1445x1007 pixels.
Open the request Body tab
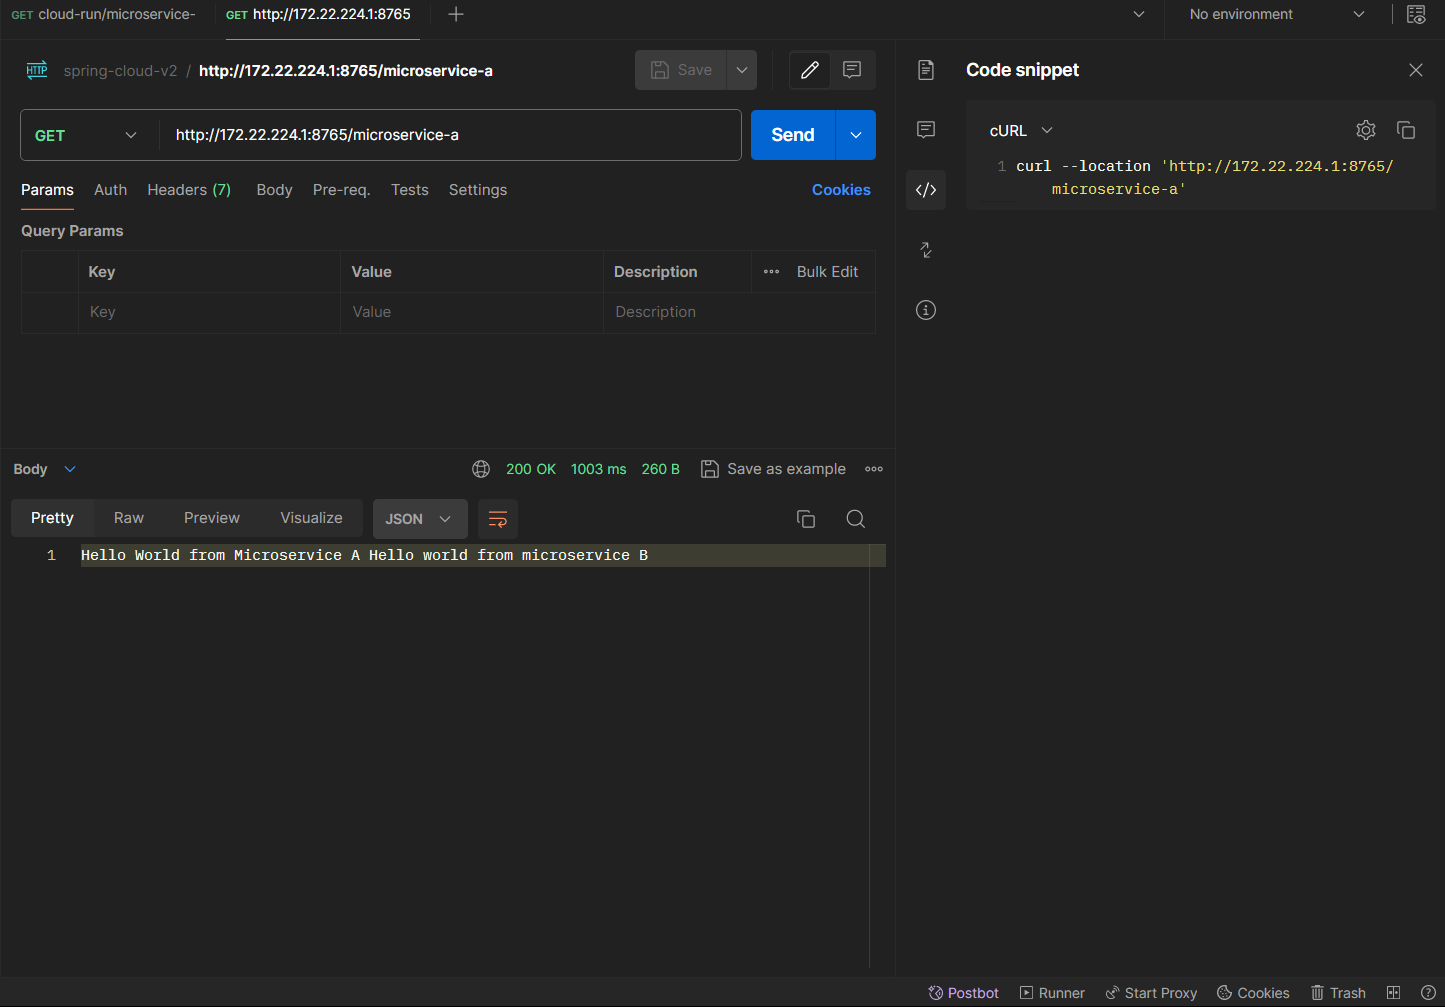pos(274,190)
